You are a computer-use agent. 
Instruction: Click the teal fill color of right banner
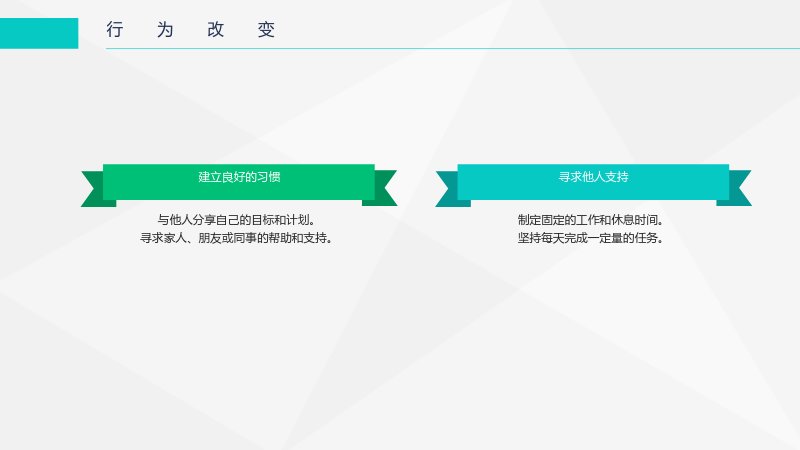coord(510,190)
